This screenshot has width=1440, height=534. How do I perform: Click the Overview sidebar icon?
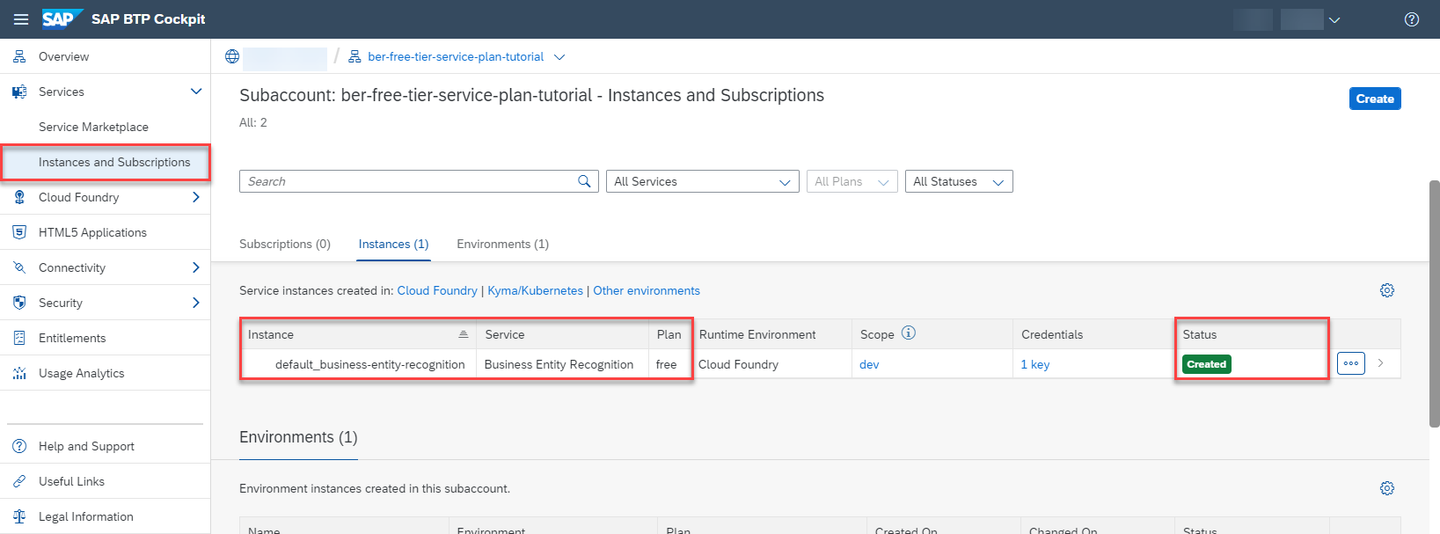[x=19, y=57]
